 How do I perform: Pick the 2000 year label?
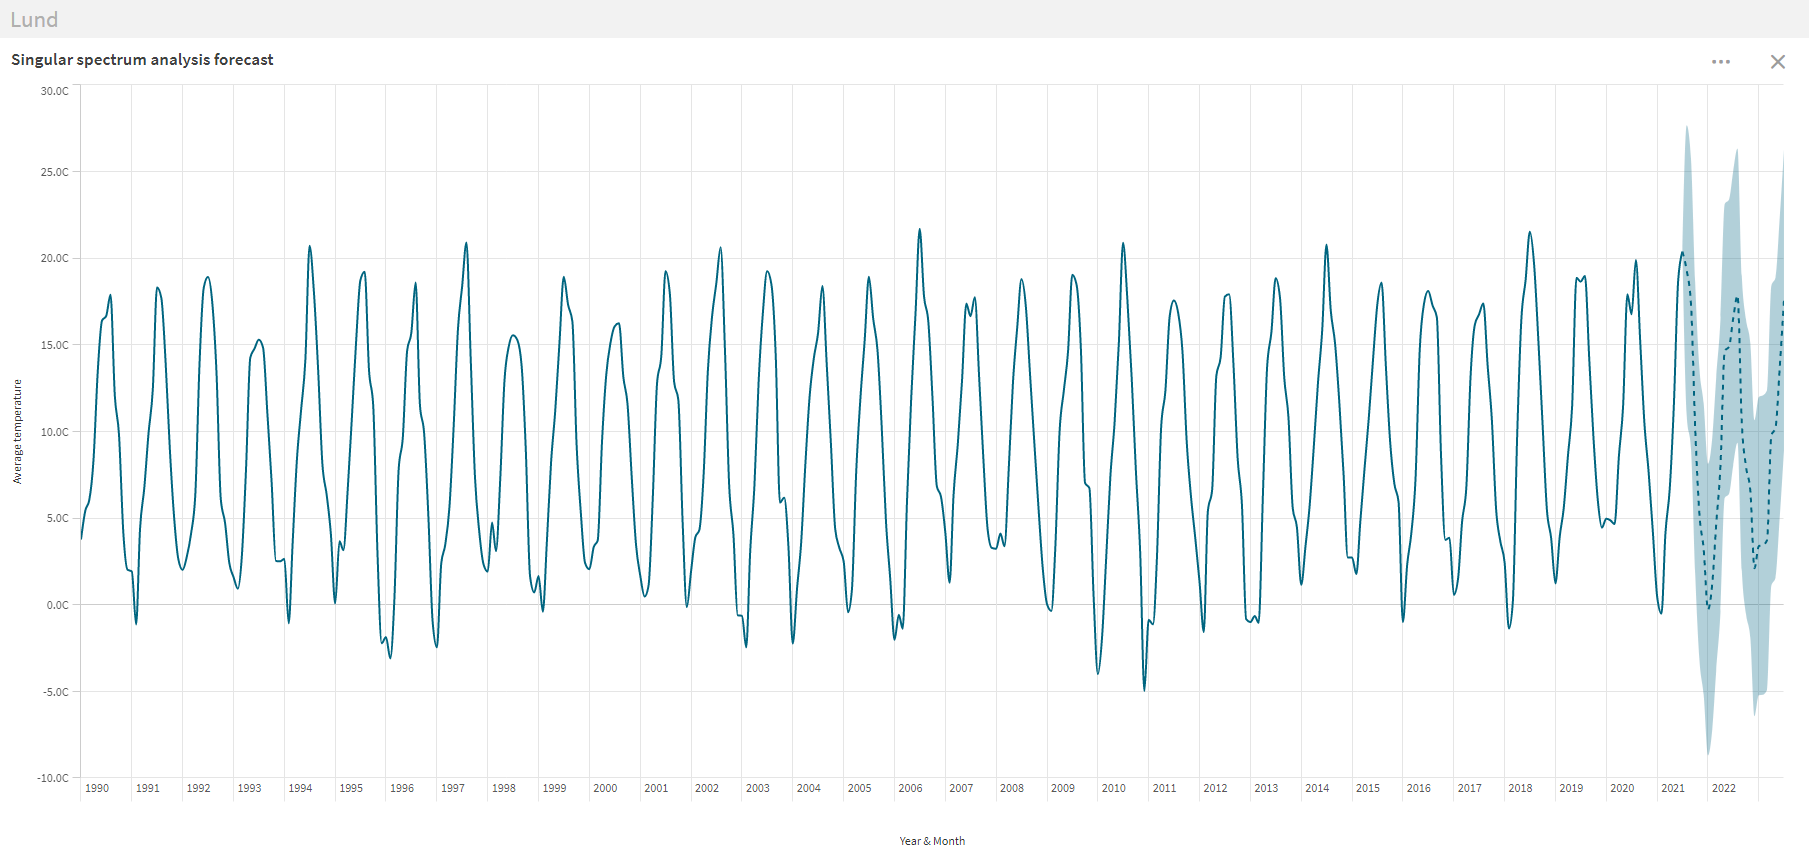pyautogui.click(x=605, y=788)
